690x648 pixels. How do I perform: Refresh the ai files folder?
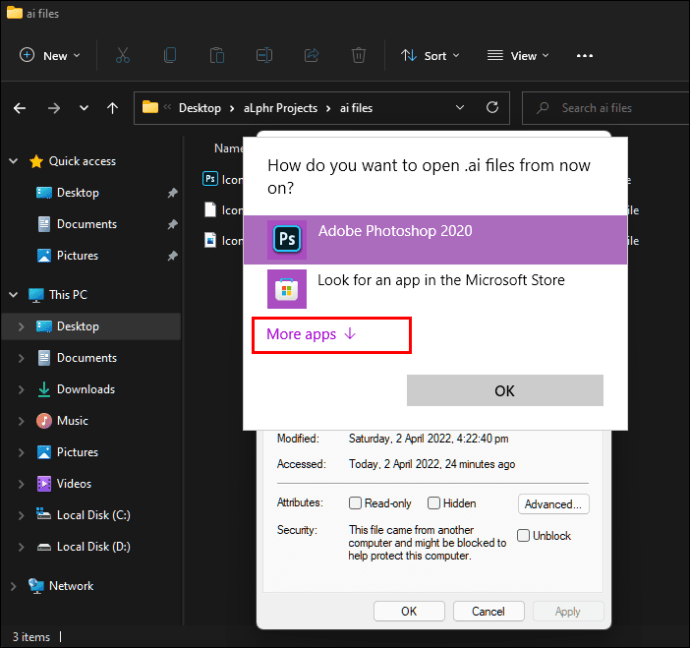(492, 107)
